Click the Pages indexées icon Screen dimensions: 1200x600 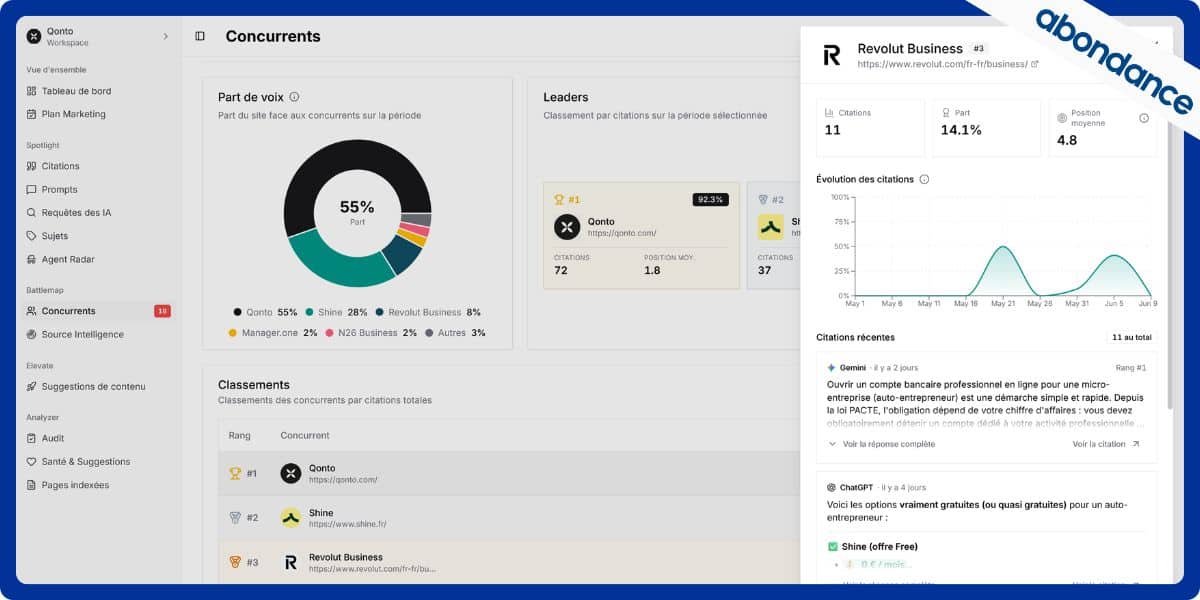pos(32,485)
